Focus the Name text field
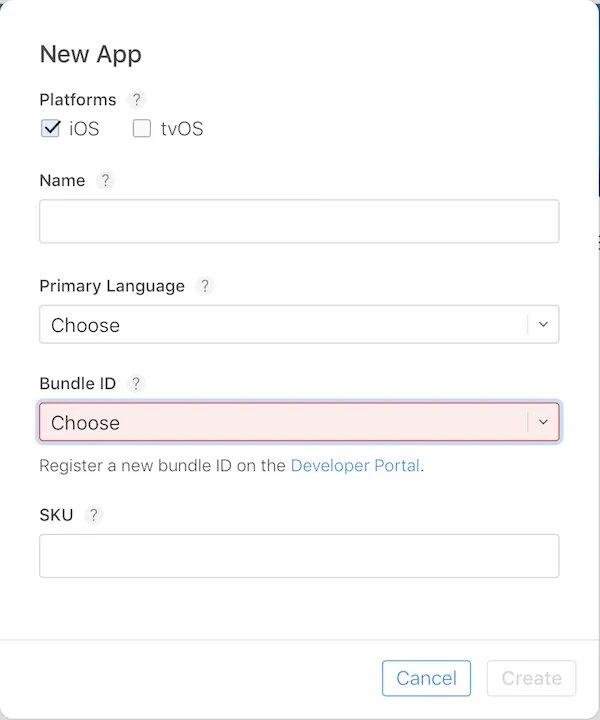600x720 pixels. pos(299,221)
